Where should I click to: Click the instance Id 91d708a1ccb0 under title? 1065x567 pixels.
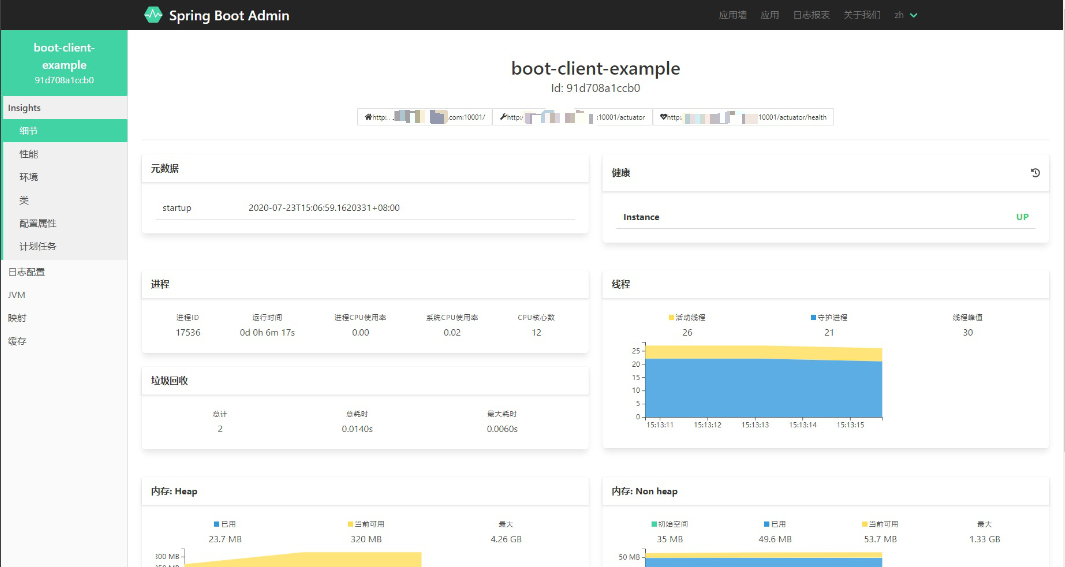(x=596, y=88)
